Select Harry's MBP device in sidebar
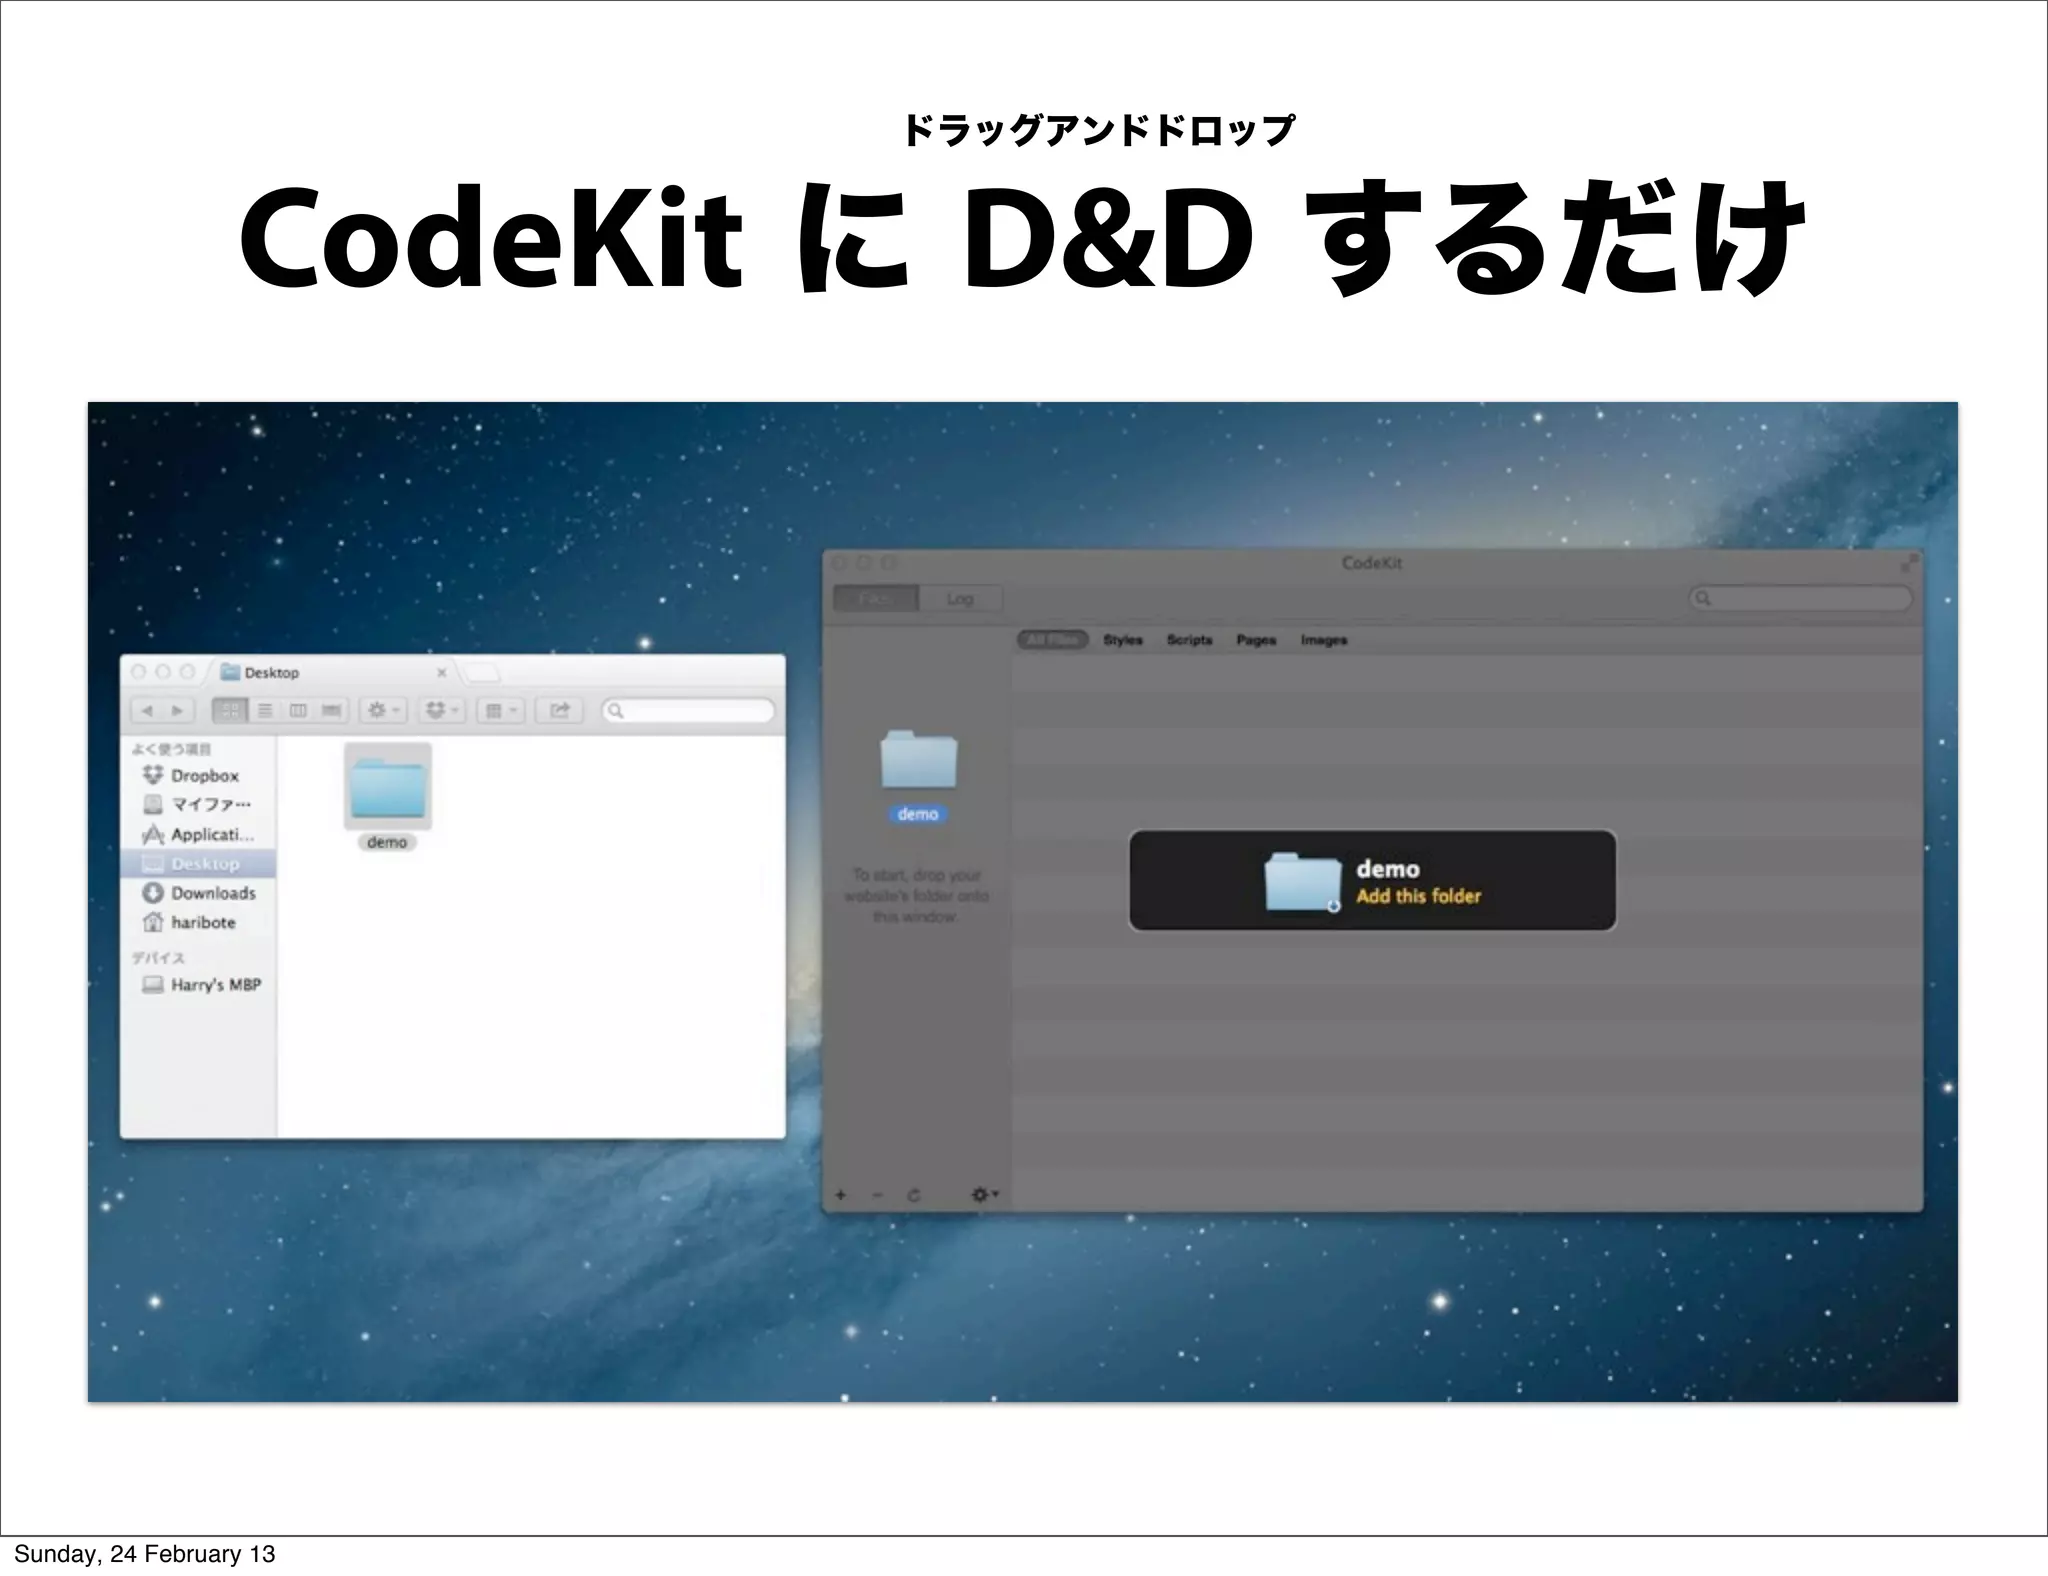The width and height of the screenshot is (2048, 1576). click(x=199, y=985)
